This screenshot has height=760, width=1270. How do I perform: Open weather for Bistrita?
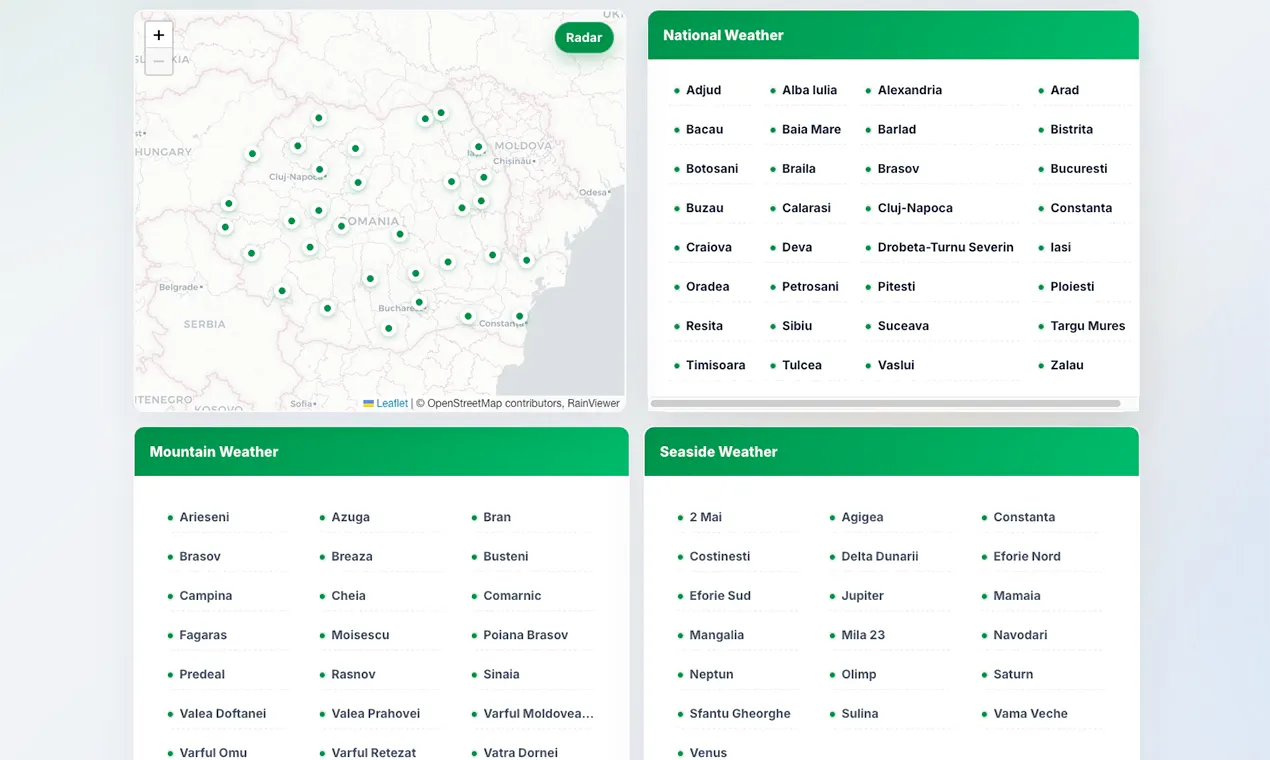coord(1071,129)
